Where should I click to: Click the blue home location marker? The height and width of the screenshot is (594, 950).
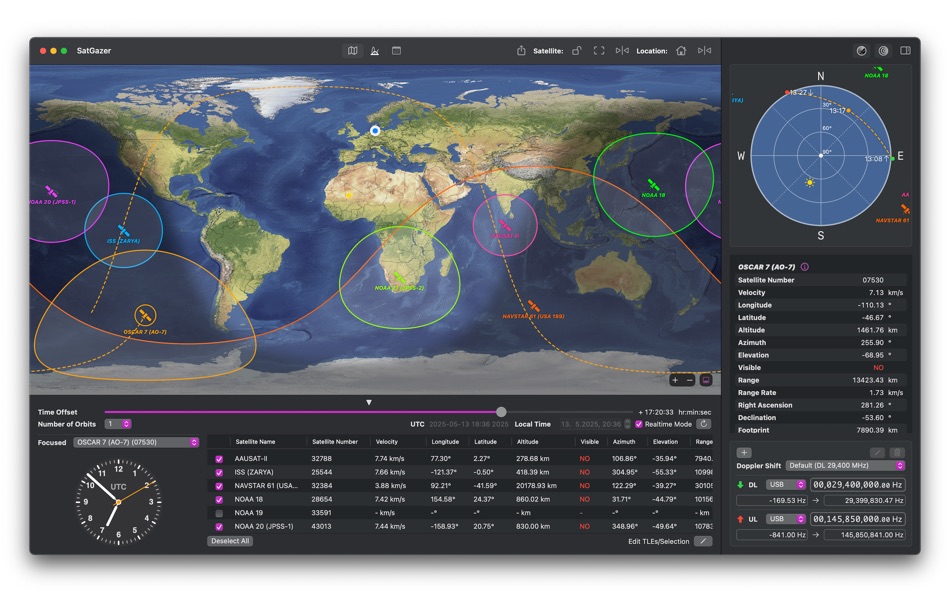pos(375,130)
